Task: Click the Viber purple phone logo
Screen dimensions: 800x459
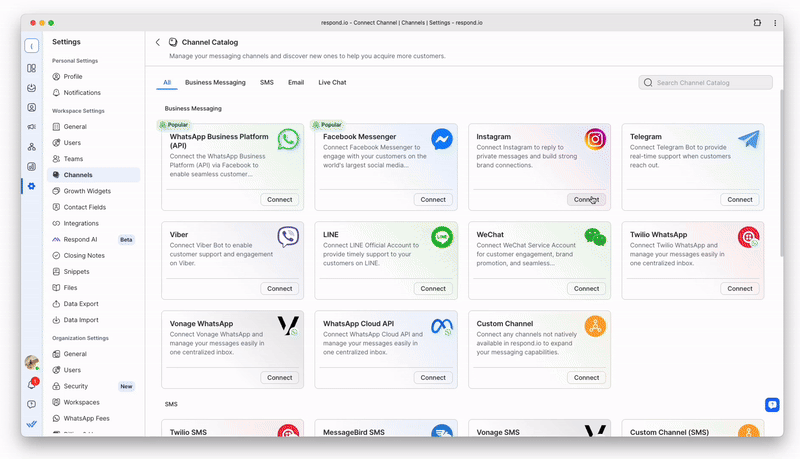Action: click(x=289, y=237)
